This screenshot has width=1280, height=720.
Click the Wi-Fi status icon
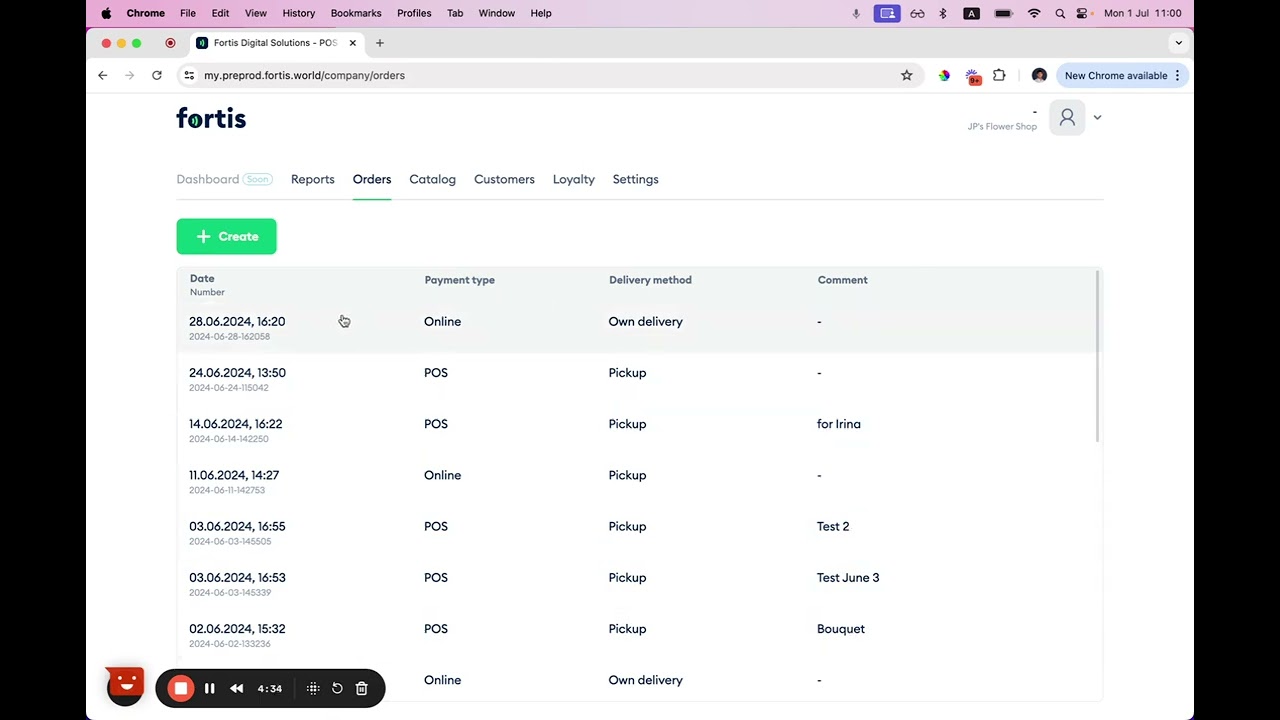pos(1034,13)
